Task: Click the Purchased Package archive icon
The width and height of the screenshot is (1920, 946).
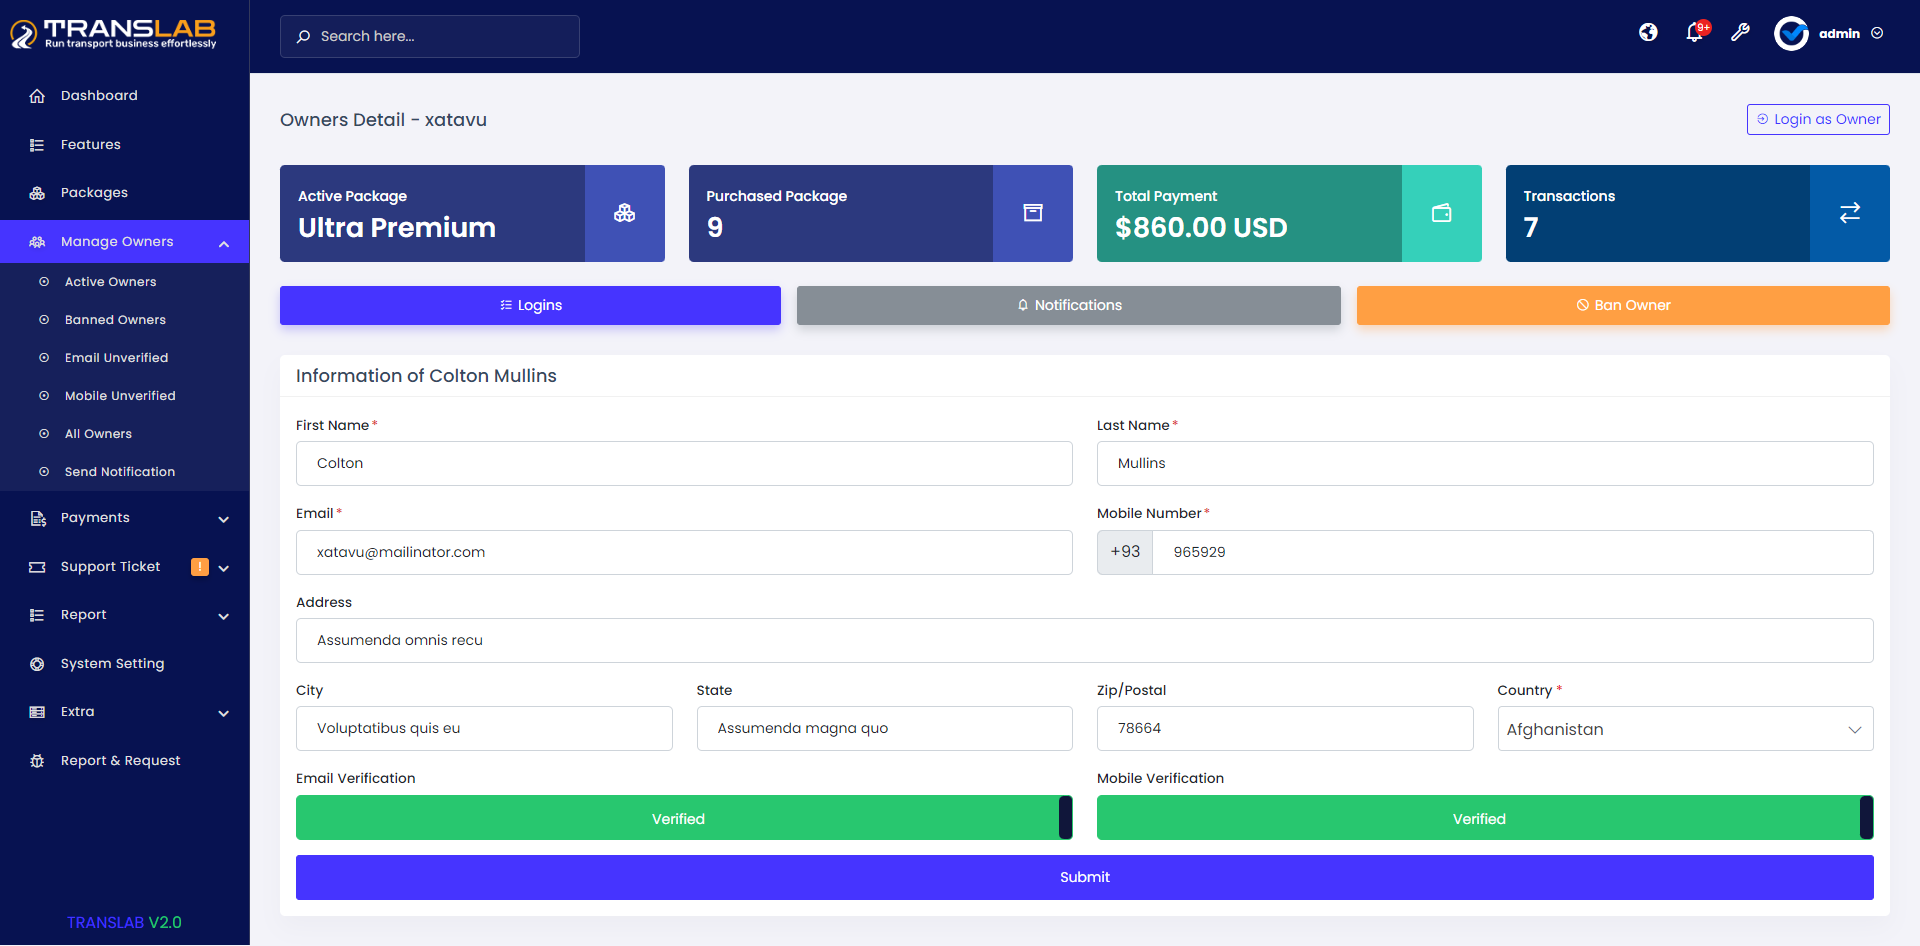Action: click(1032, 213)
